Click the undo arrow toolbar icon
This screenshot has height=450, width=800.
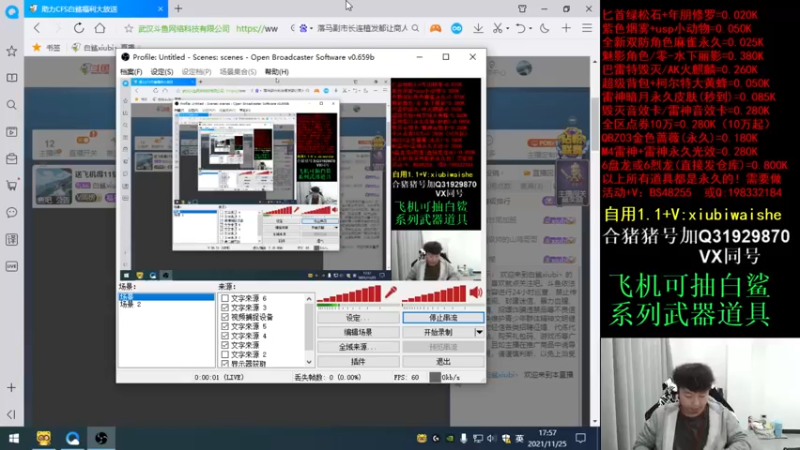click(x=520, y=29)
